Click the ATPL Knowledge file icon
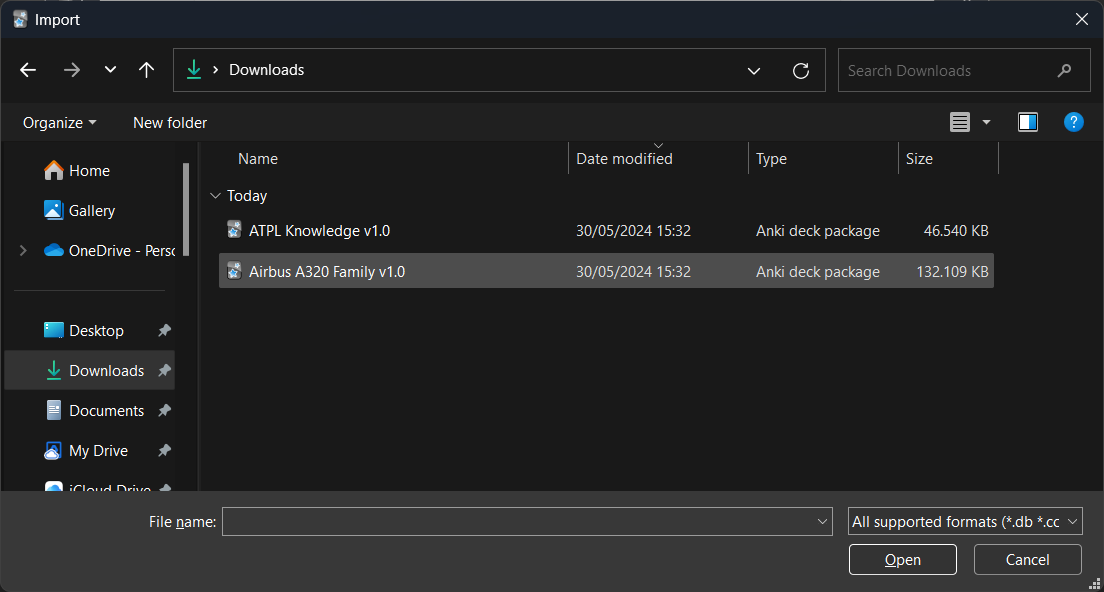The image size is (1104, 592). pos(234,229)
